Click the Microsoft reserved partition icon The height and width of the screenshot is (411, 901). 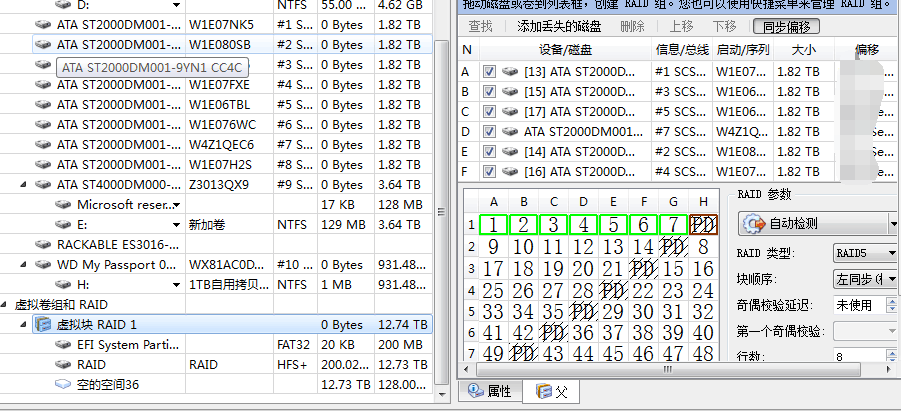(x=63, y=204)
